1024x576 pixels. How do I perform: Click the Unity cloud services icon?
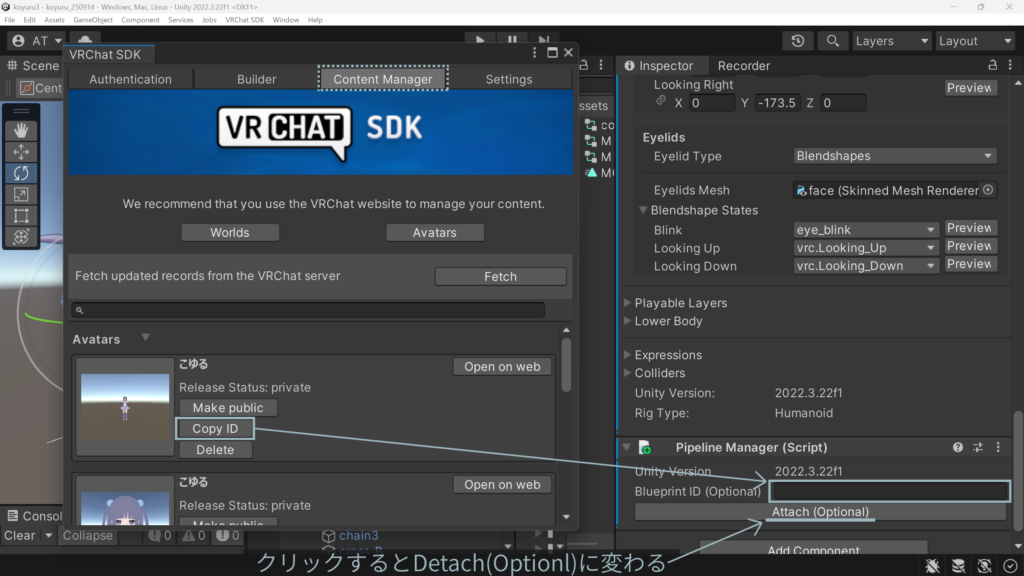click(x=85, y=39)
